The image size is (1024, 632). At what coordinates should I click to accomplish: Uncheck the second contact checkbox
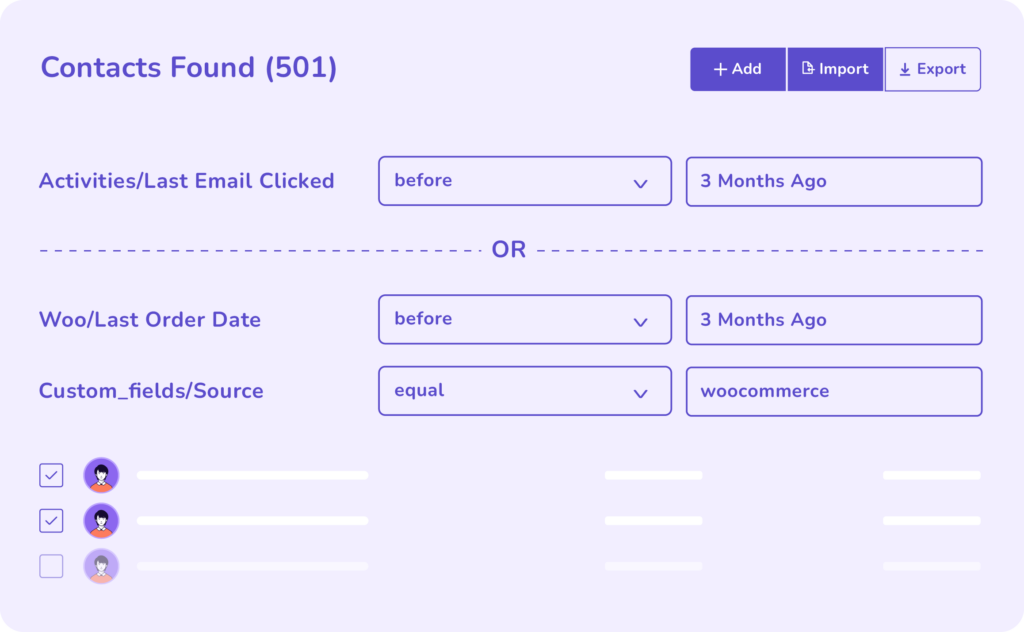coord(51,521)
